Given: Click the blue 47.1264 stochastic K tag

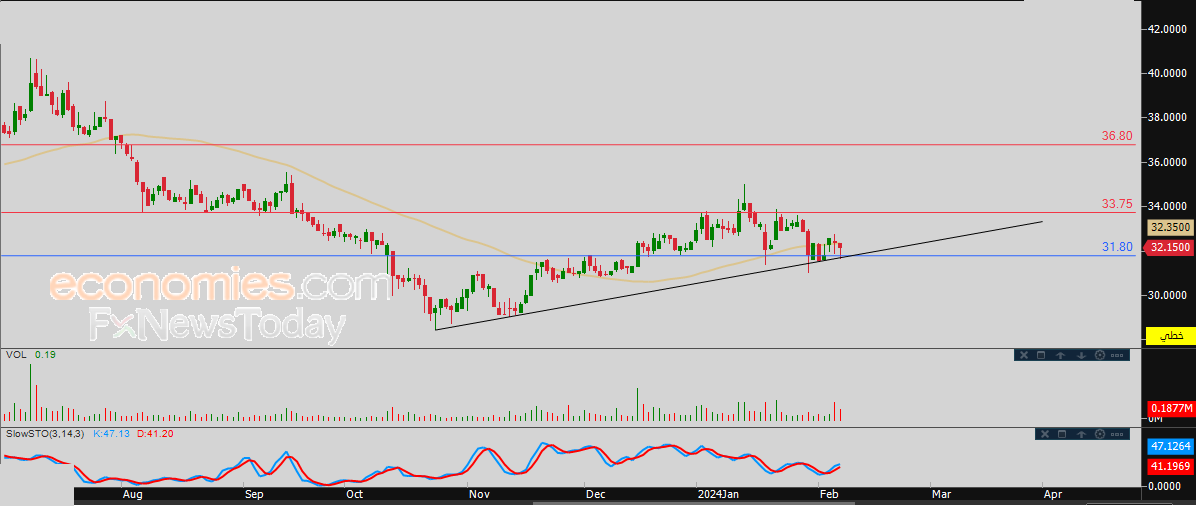Looking at the screenshot, I should 1170,446.
